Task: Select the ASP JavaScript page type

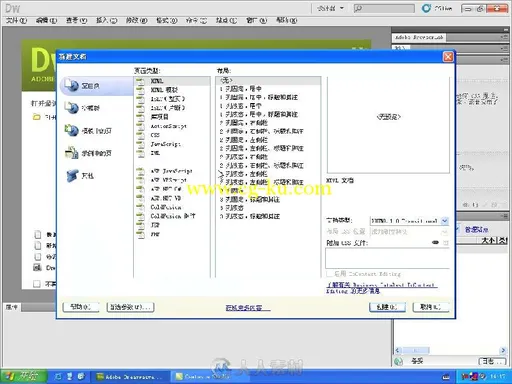Action: (171, 171)
